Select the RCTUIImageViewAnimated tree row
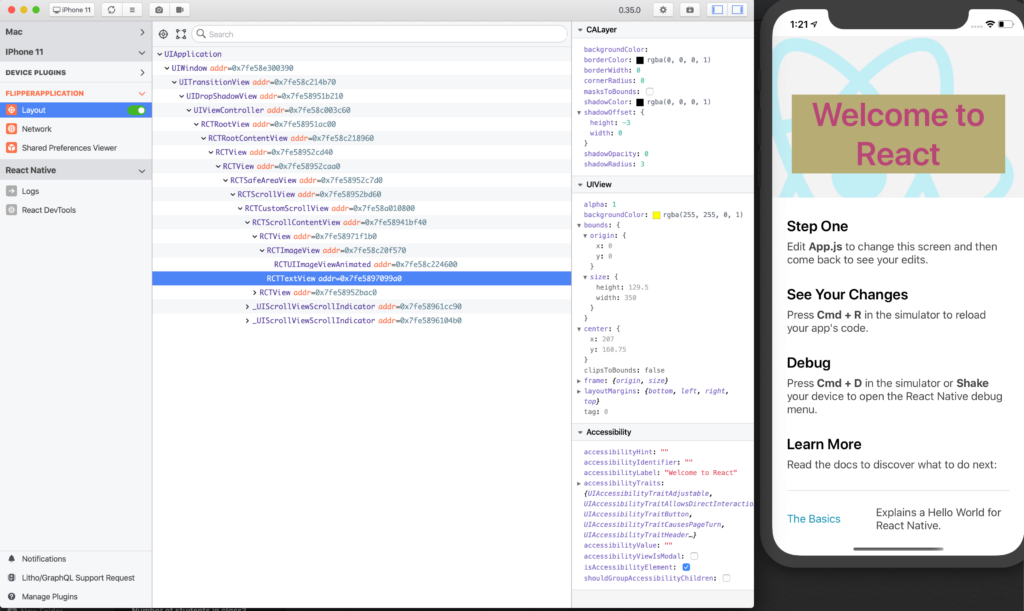The image size is (1024, 611). coord(362,264)
